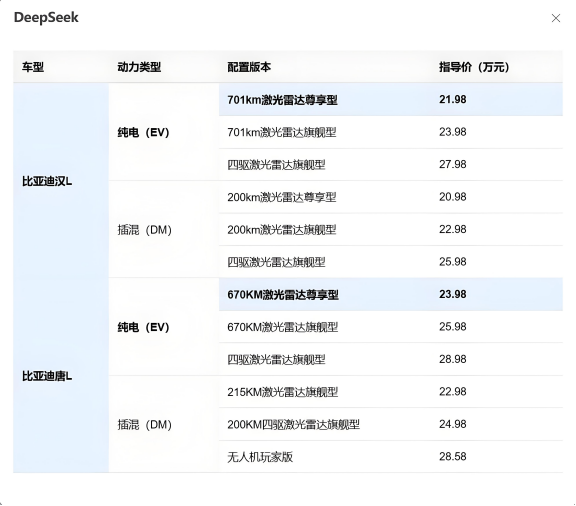
Task: Click the 24.98 price value
Action: pyautogui.click(x=453, y=424)
